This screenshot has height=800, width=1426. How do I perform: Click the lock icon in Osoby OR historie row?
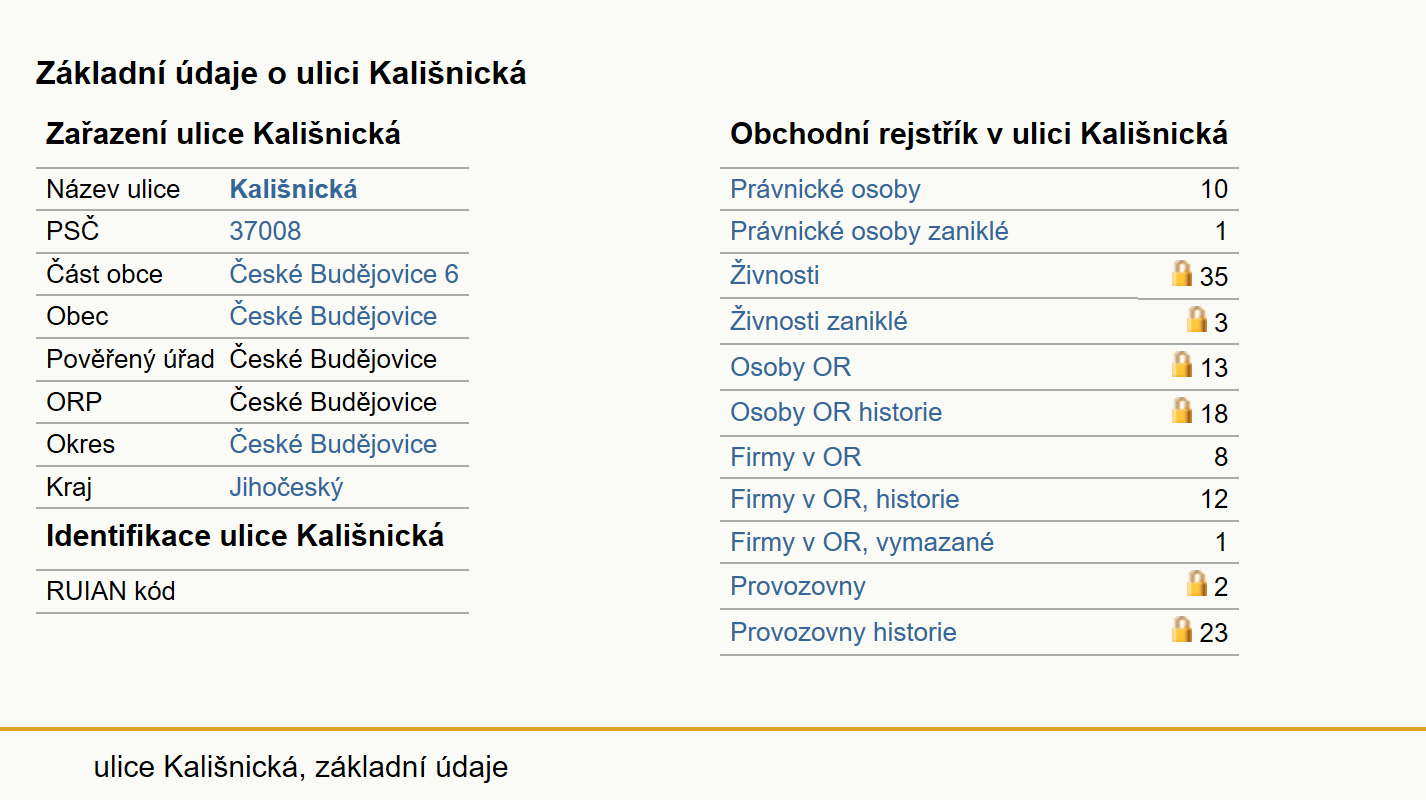[x=1182, y=410]
